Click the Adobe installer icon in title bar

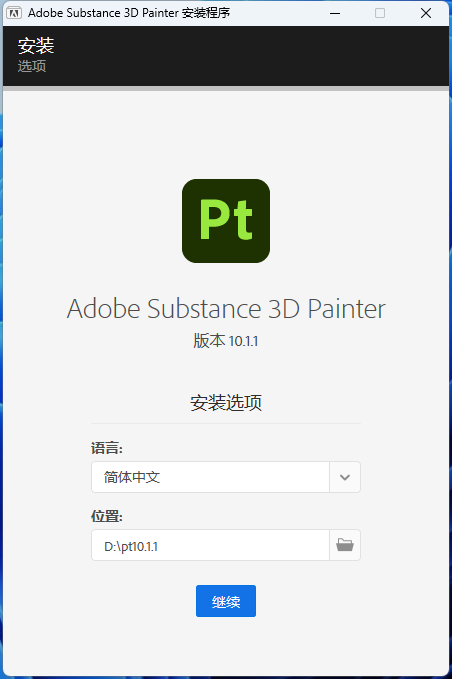click(14, 13)
